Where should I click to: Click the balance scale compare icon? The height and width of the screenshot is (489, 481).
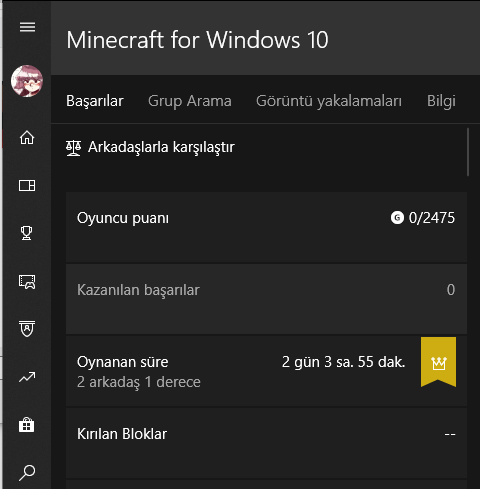(x=73, y=148)
